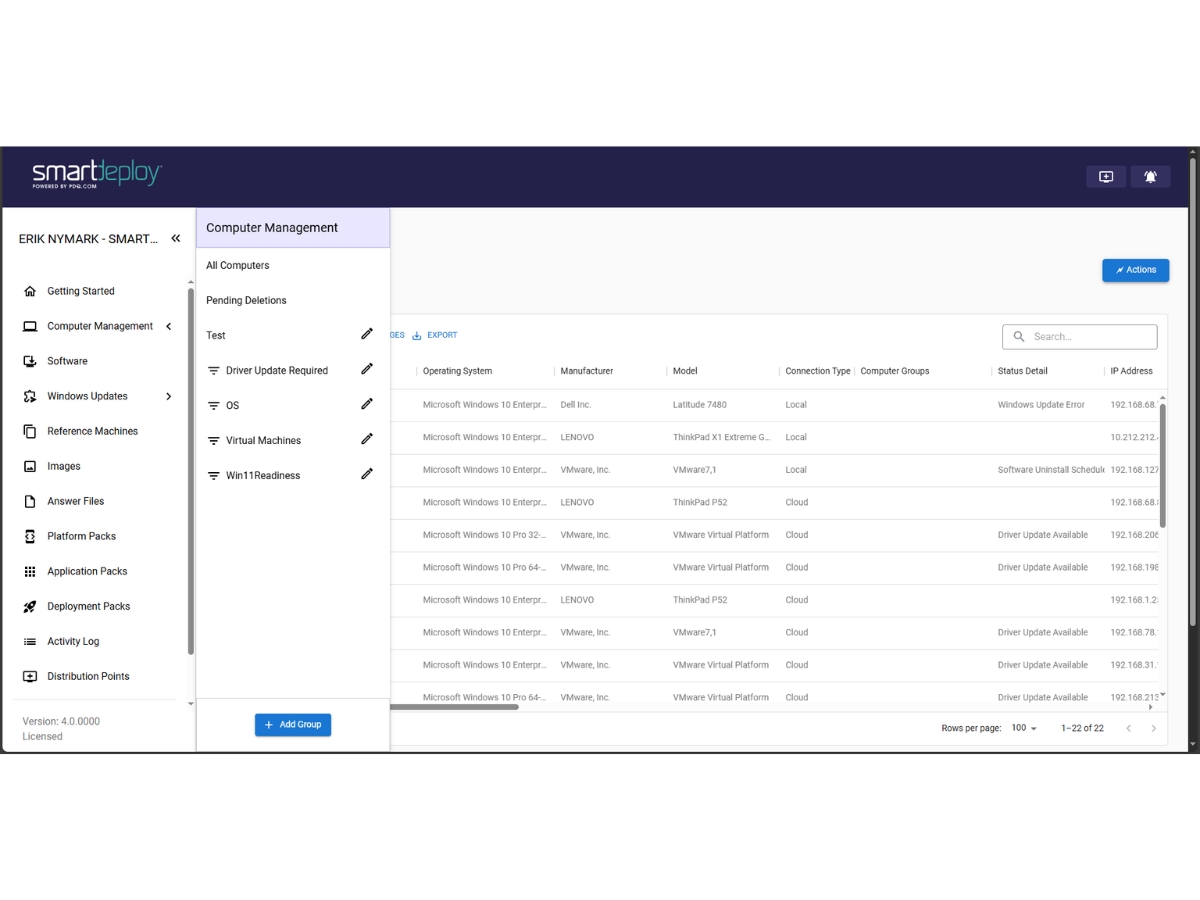Click the Windows Update Error status
1200x900 pixels.
(x=1041, y=405)
